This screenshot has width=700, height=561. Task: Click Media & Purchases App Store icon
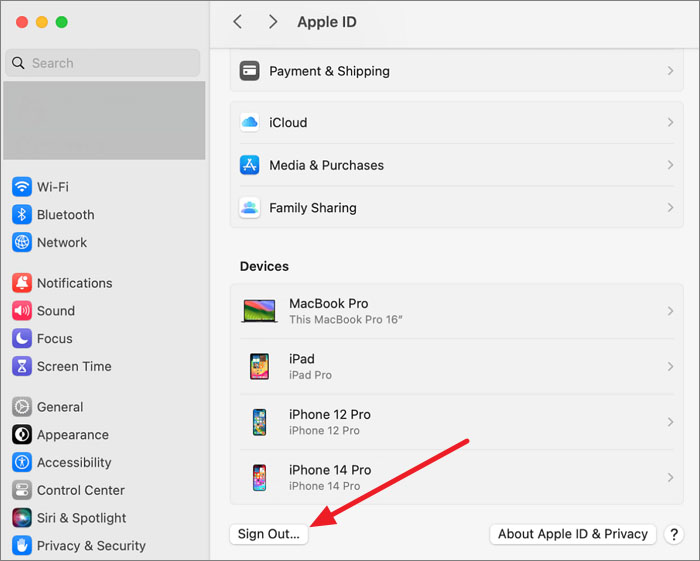250,165
